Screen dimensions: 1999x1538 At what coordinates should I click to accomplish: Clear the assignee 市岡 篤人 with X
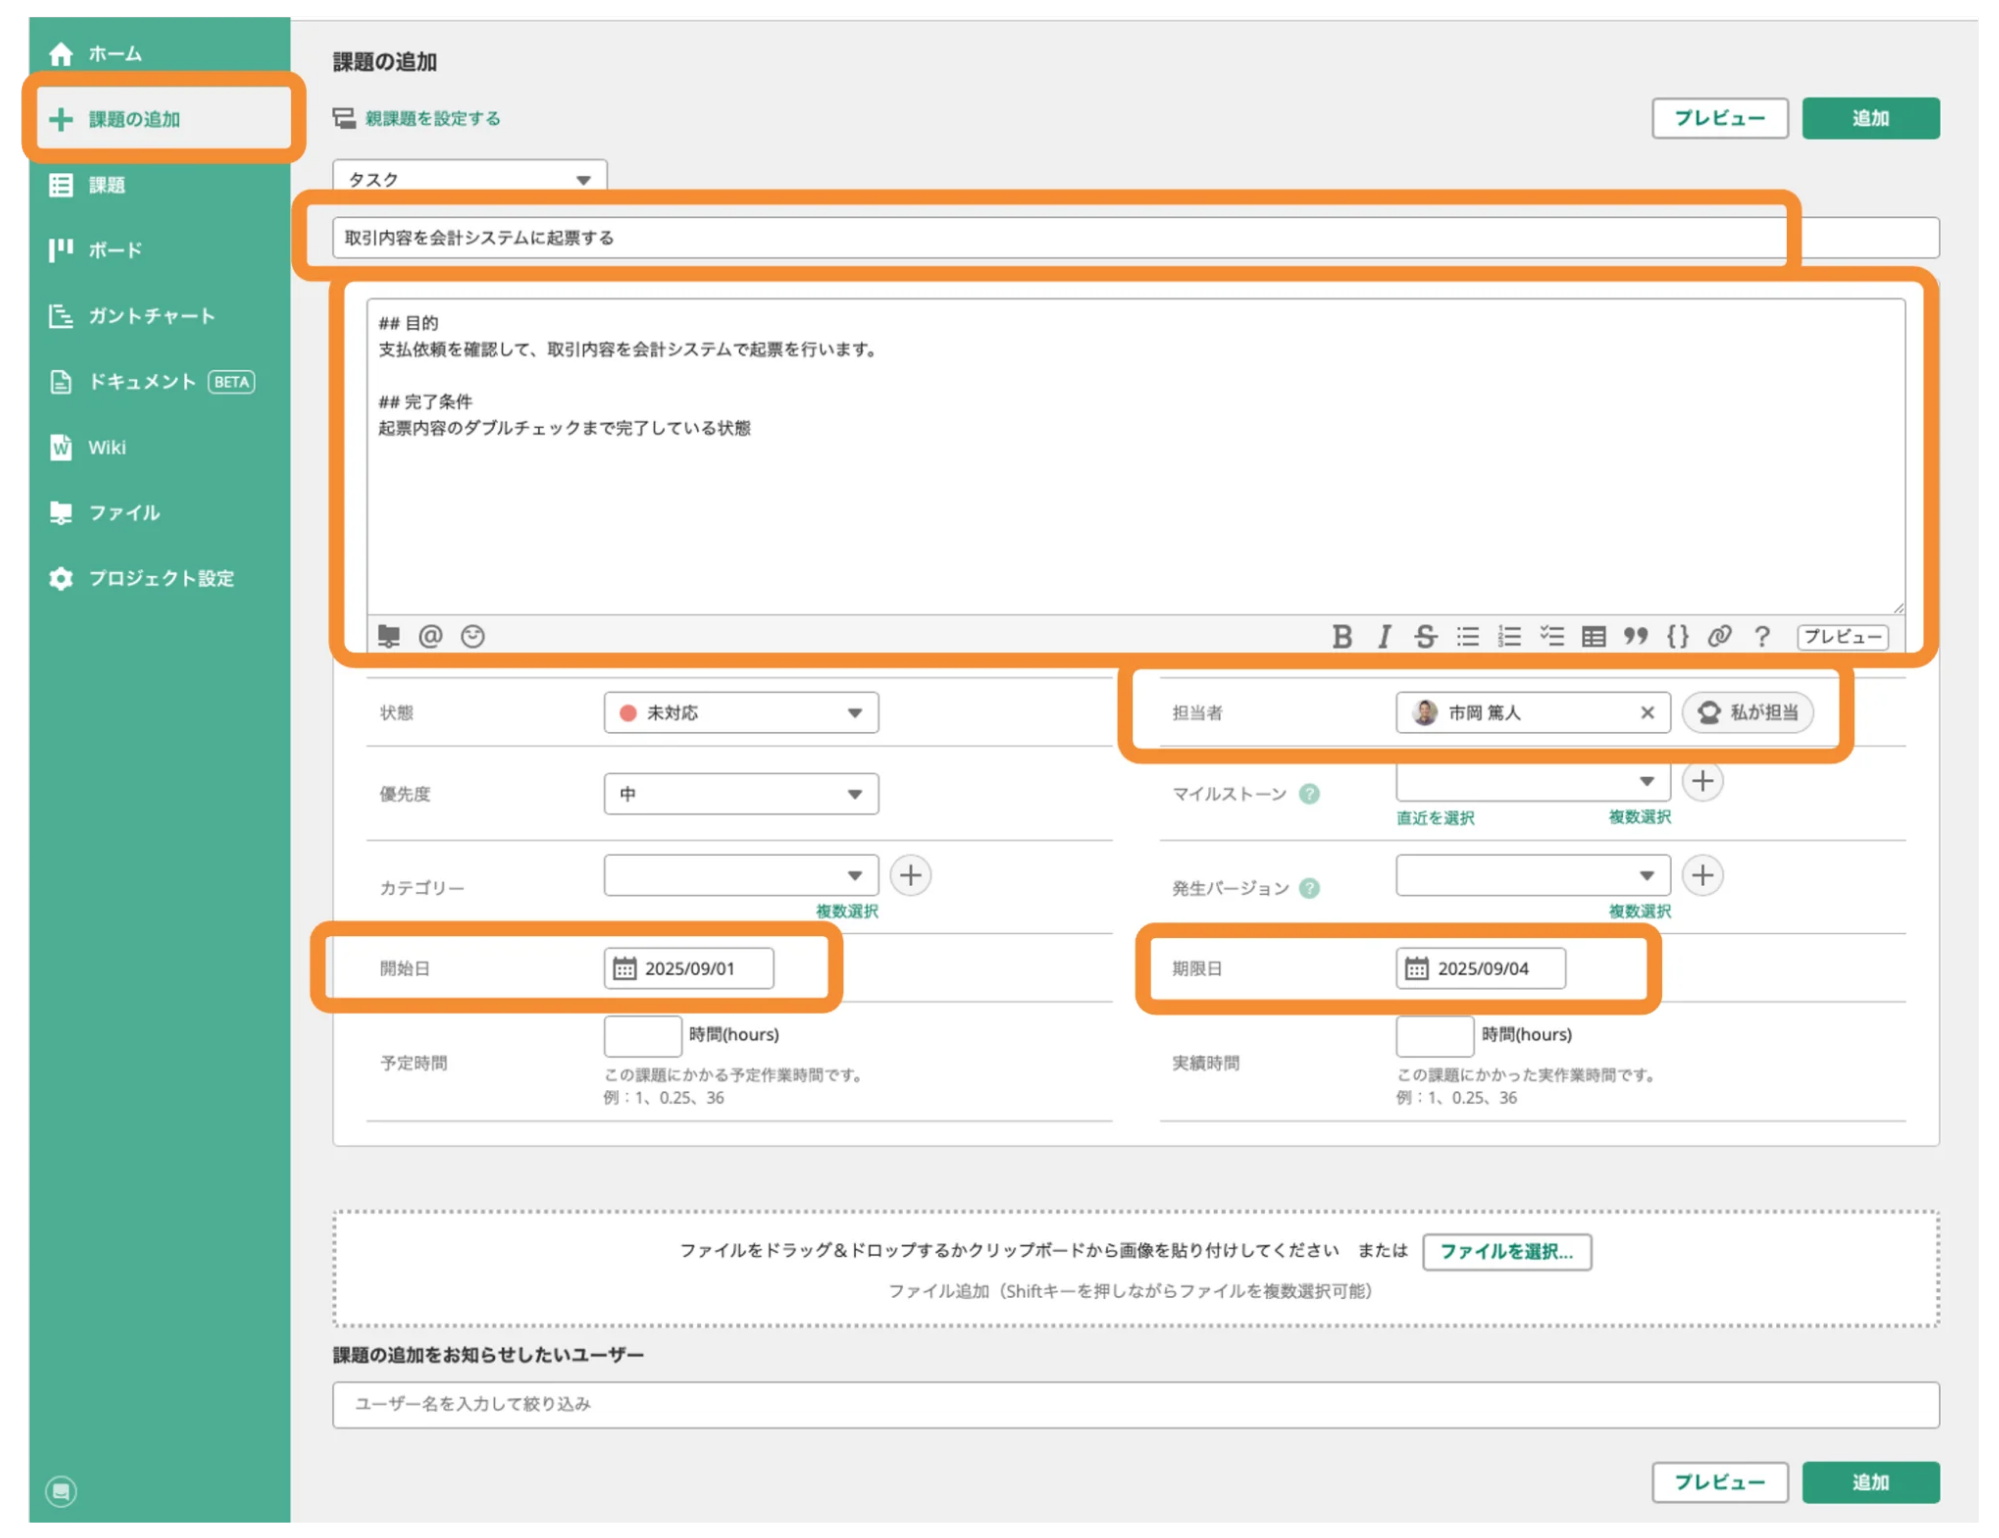pos(1647,713)
